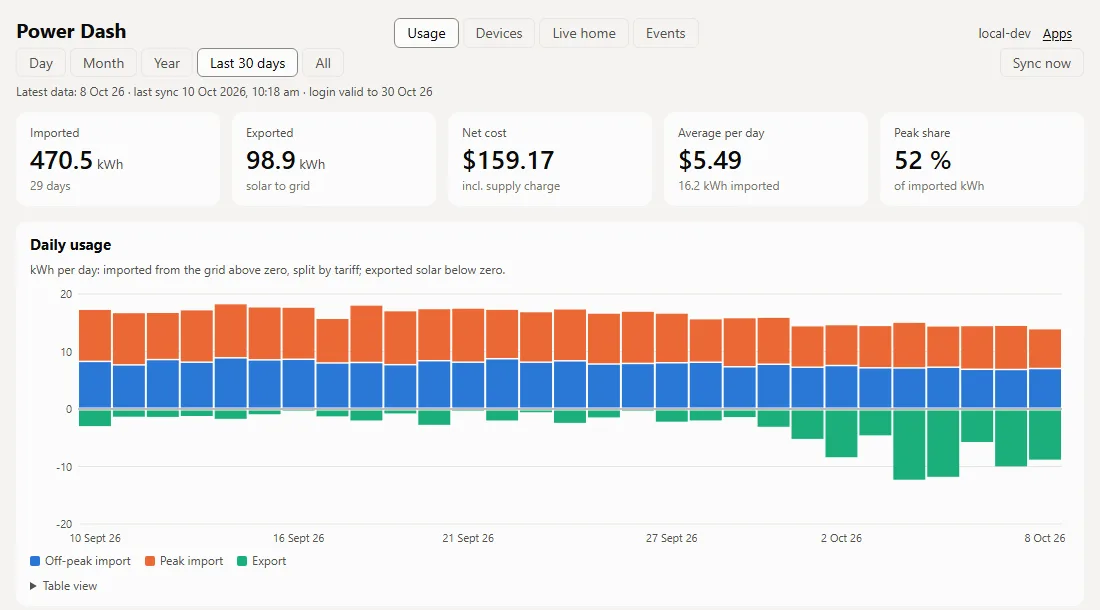Open the Live home tab
Screen dimensions: 1100x610
(584, 33)
